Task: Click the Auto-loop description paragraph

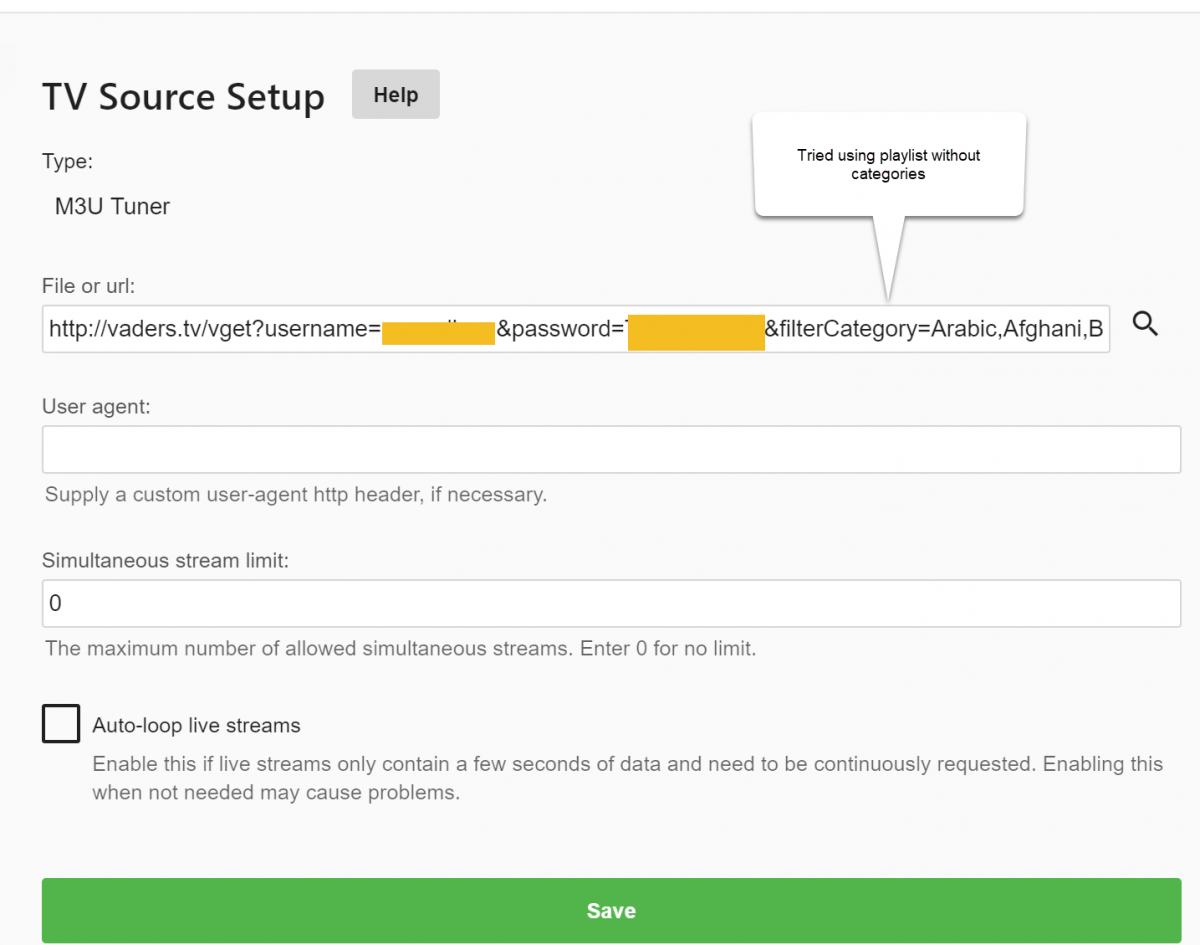Action: coord(627,778)
